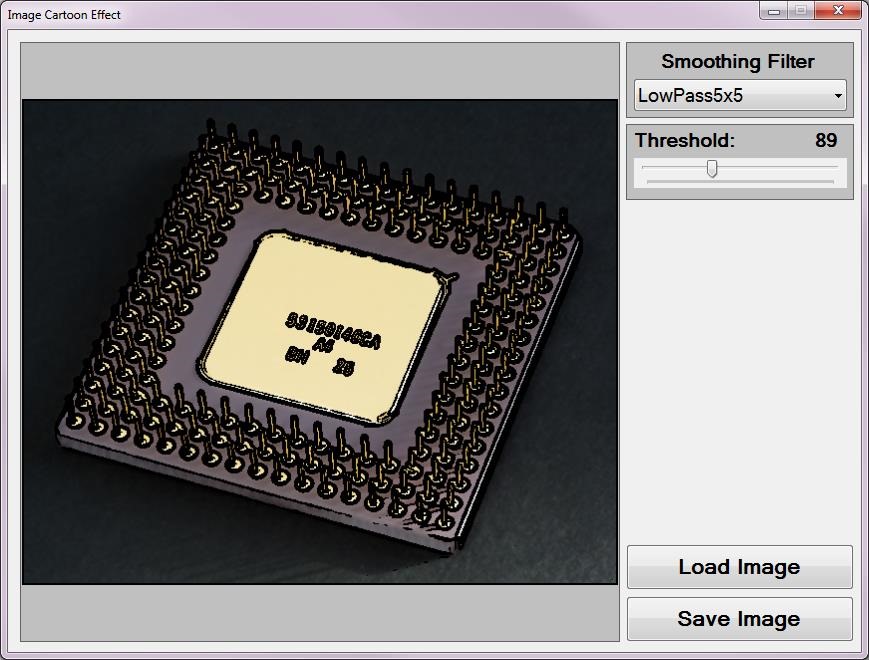
Task: Select the Smoothing Filter heading label
Action: pyautogui.click(x=738, y=62)
